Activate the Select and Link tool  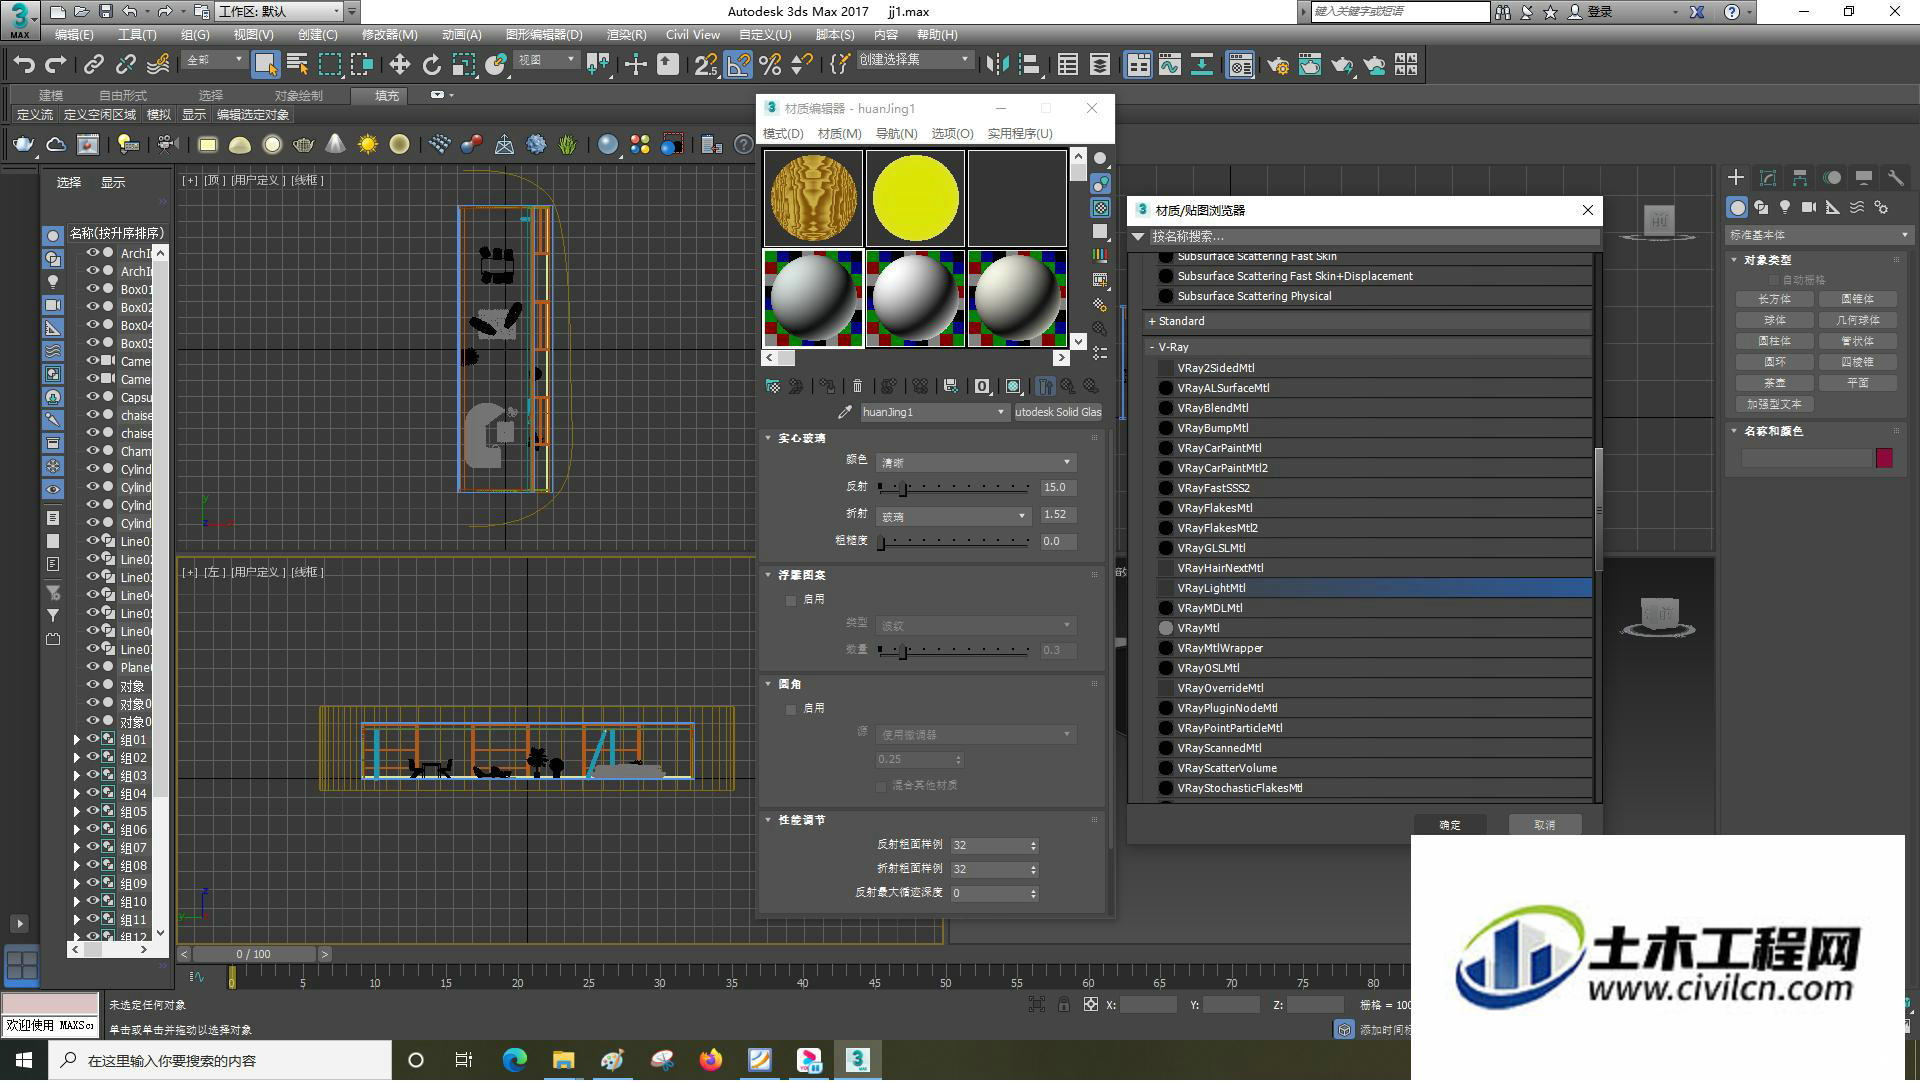click(93, 65)
